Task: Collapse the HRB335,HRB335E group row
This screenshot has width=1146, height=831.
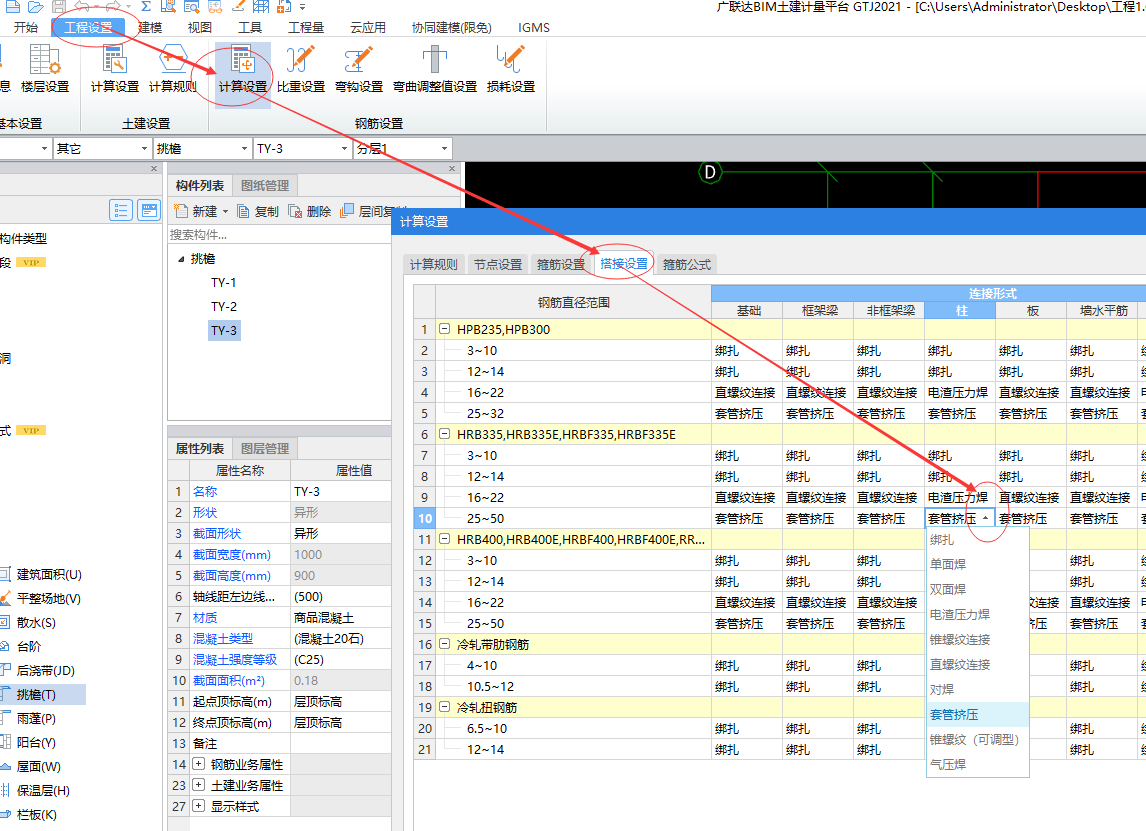Action: point(444,434)
